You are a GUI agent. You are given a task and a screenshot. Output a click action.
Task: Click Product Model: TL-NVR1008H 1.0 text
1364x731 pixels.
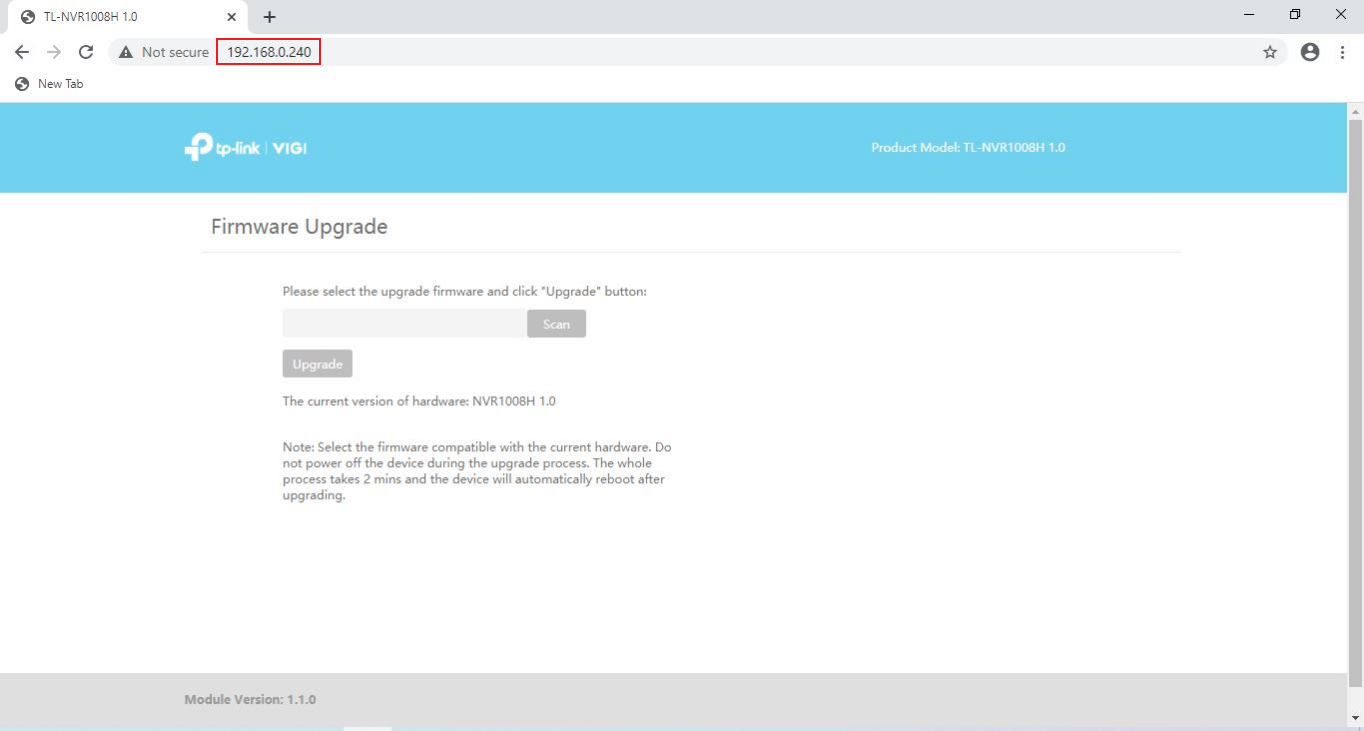(968, 147)
